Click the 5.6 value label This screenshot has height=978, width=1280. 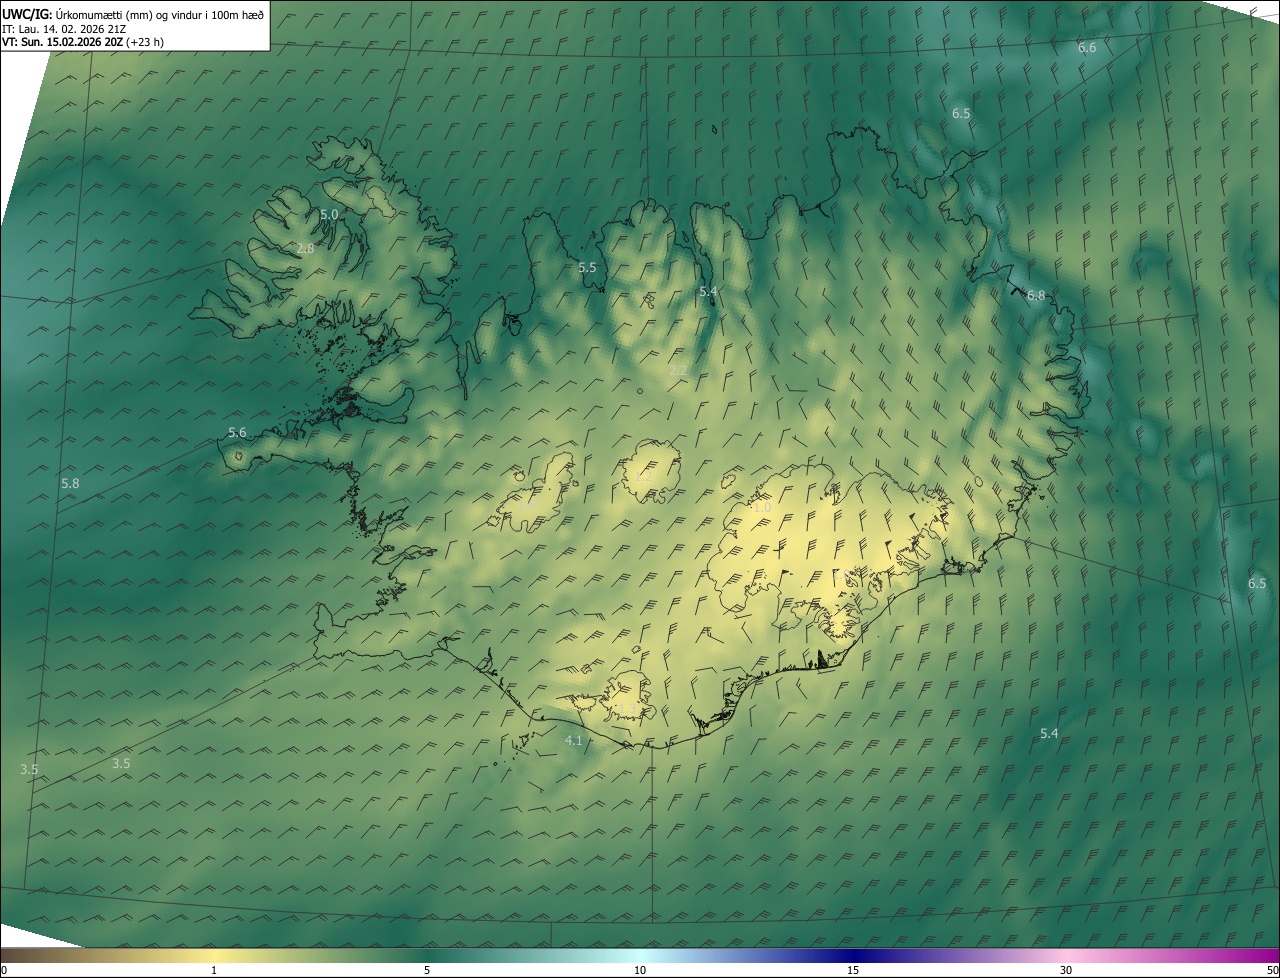tap(237, 433)
